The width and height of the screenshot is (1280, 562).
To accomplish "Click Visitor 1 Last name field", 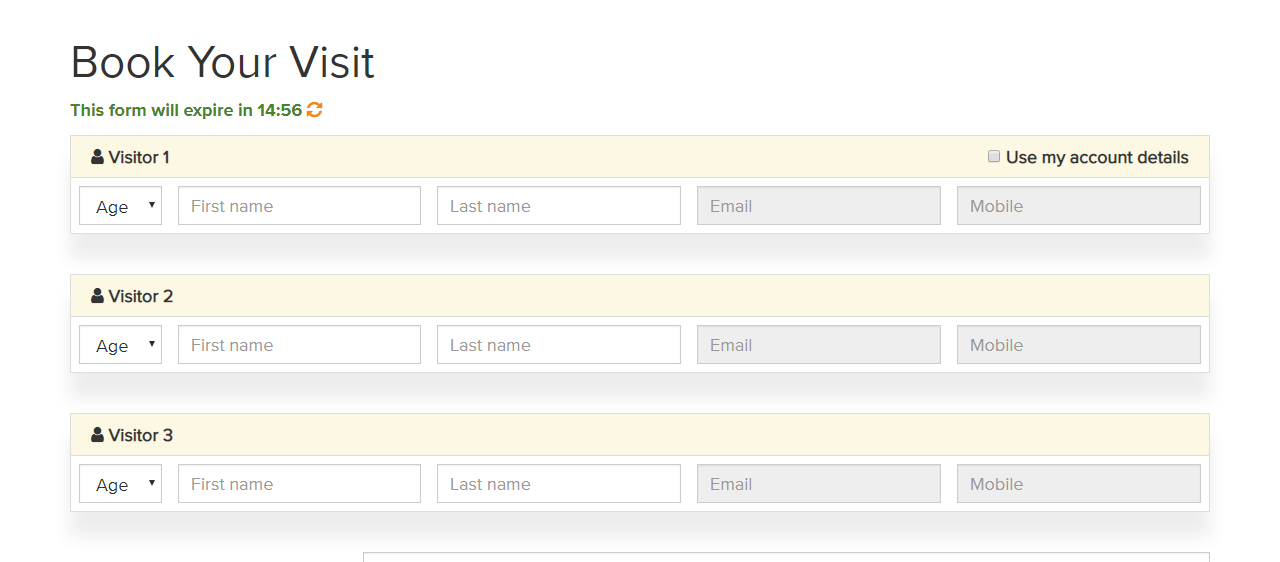I will (x=558, y=206).
